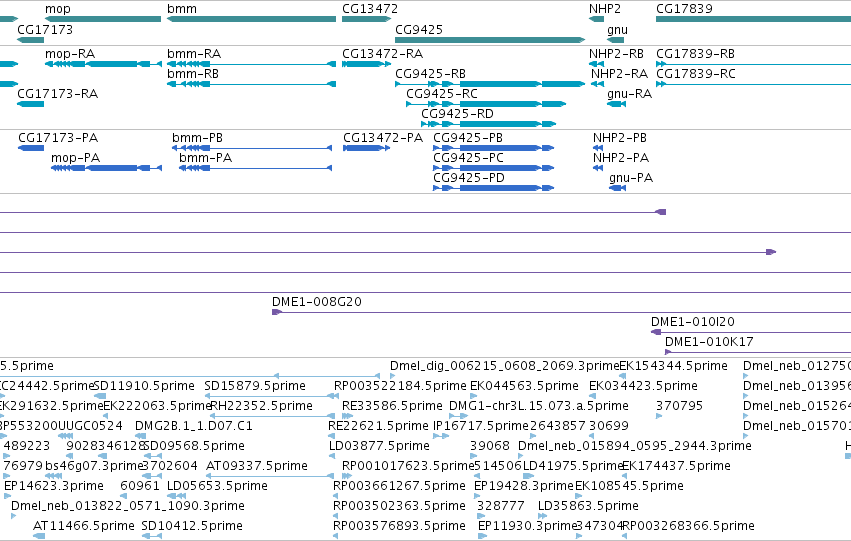Select the SD09568.5prime label

[x=194, y=445]
